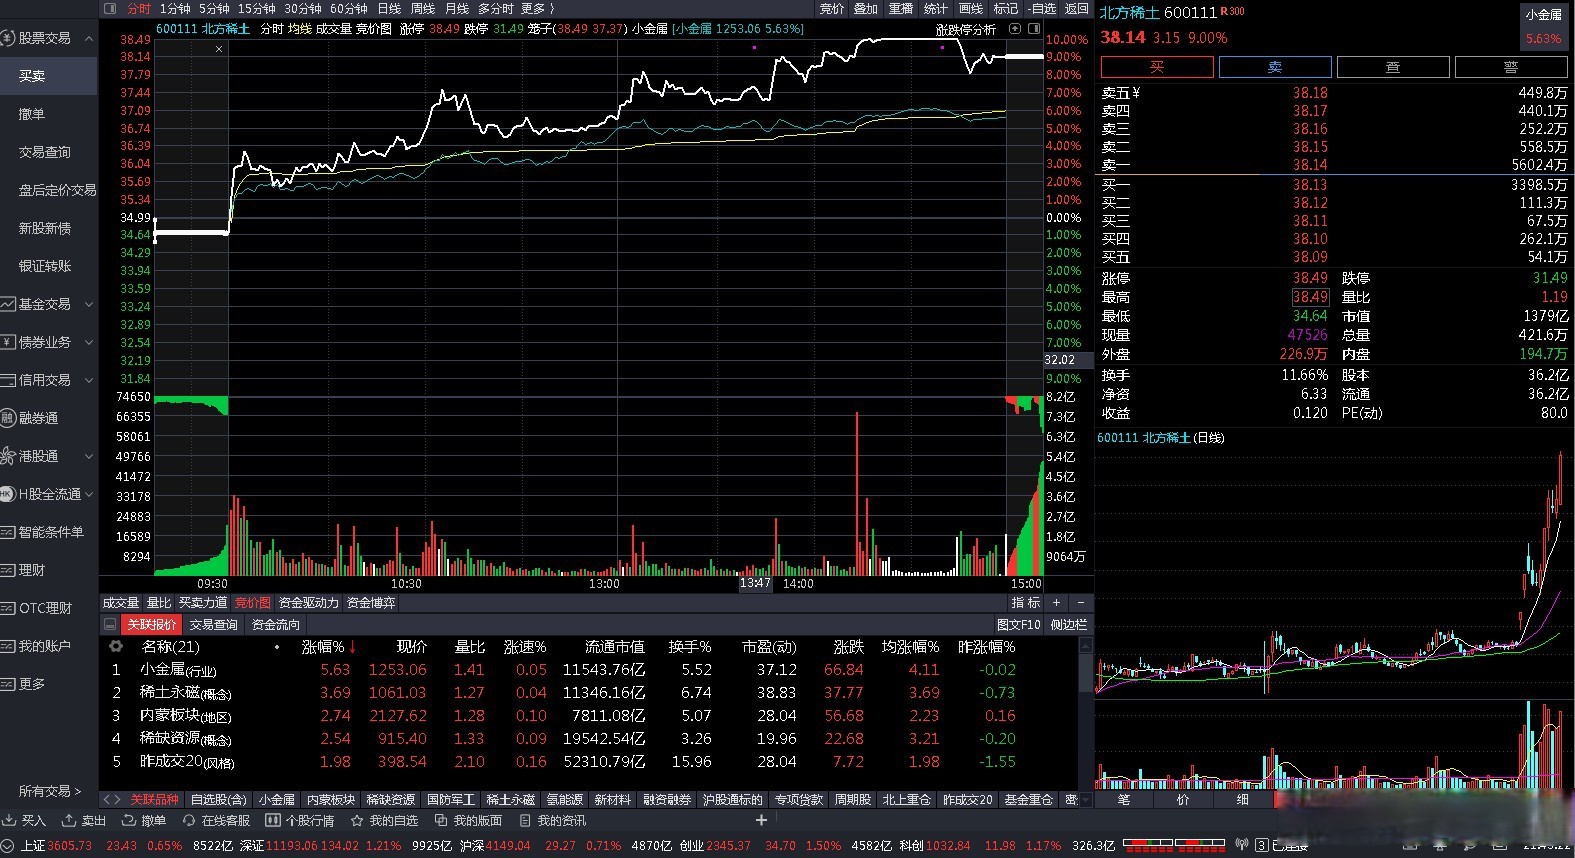The image size is (1575, 858).
Task: Select the 资金流向 tab
Action: (x=275, y=624)
